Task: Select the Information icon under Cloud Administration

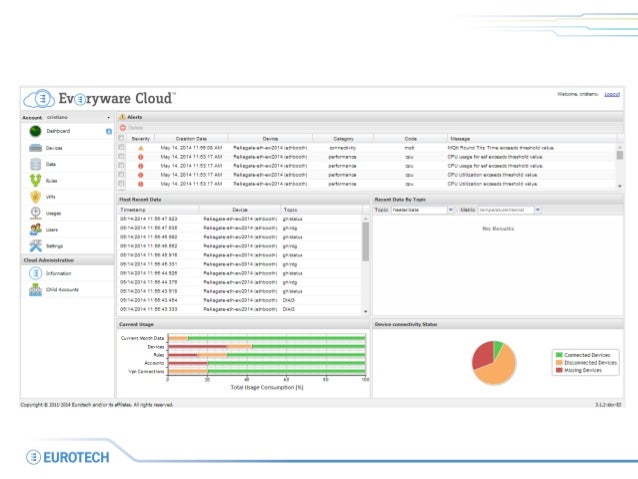Action: [35, 273]
